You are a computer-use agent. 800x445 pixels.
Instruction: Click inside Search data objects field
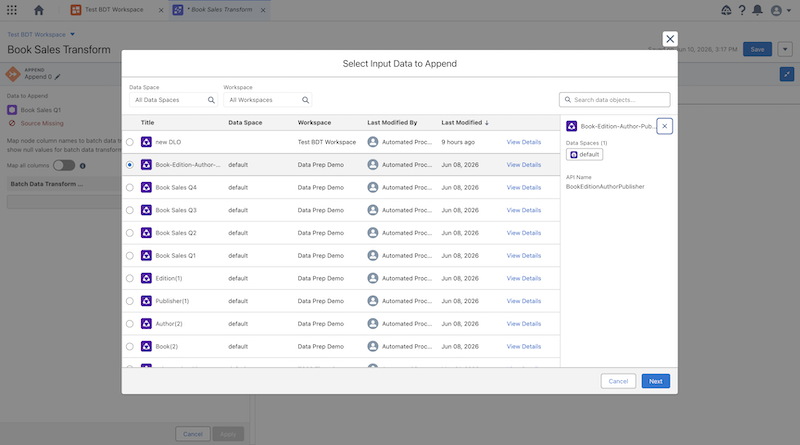click(x=615, y=100)
